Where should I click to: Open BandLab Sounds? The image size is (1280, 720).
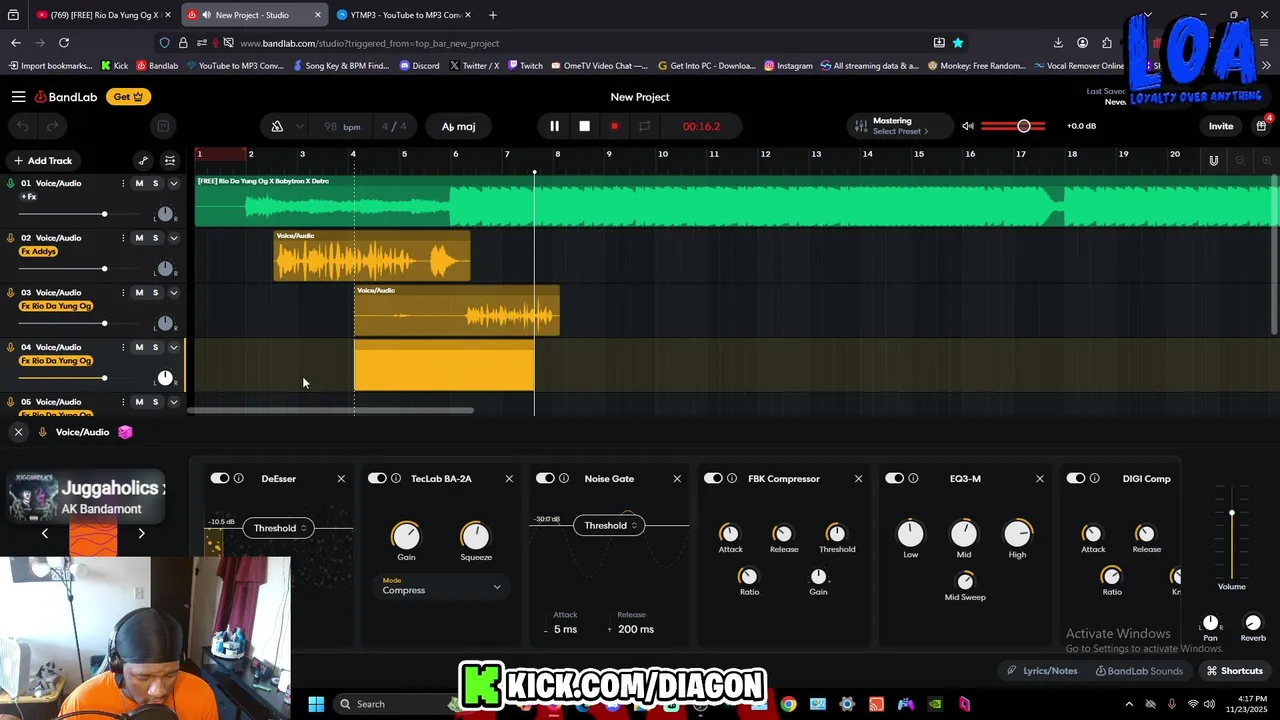pyautogui.click(x=1139, y=671)
